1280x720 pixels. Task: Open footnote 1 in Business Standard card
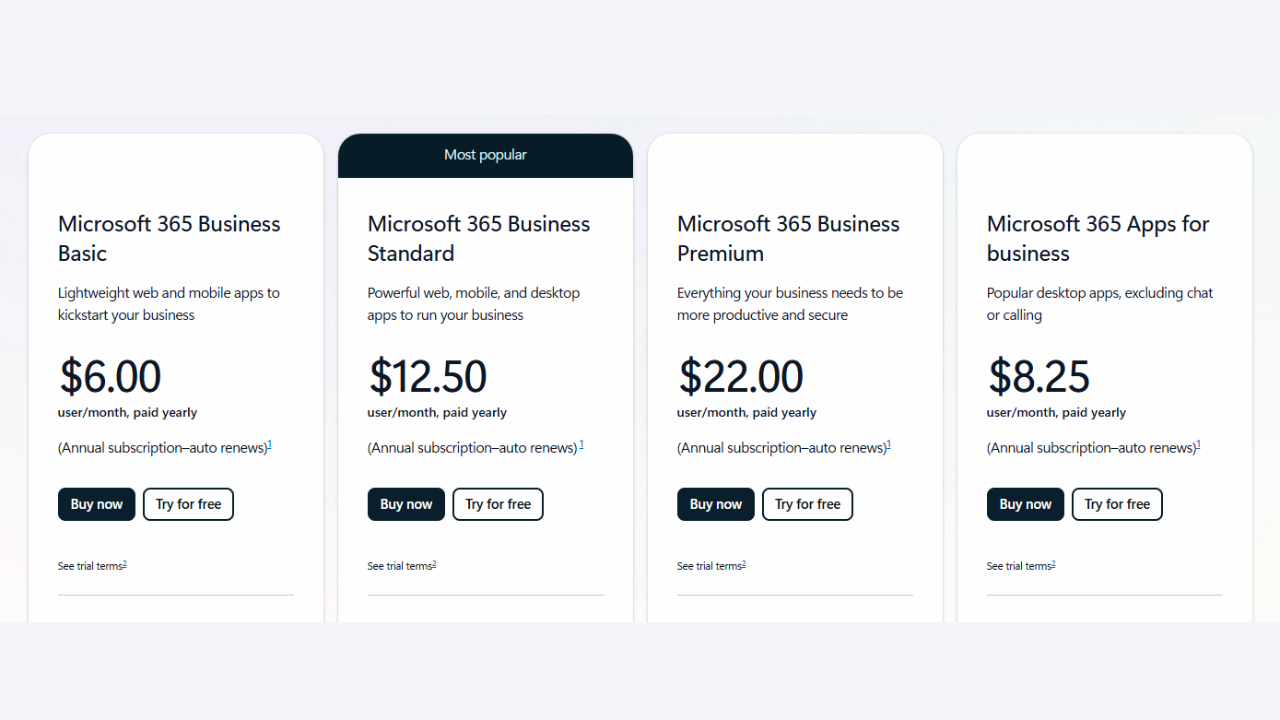coord(581,444)
